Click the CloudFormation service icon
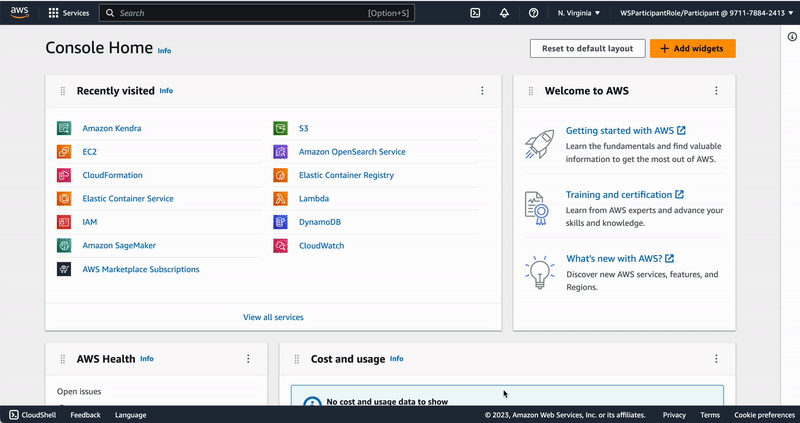Screen dimensions: 800x423 (x=64, y=175)
